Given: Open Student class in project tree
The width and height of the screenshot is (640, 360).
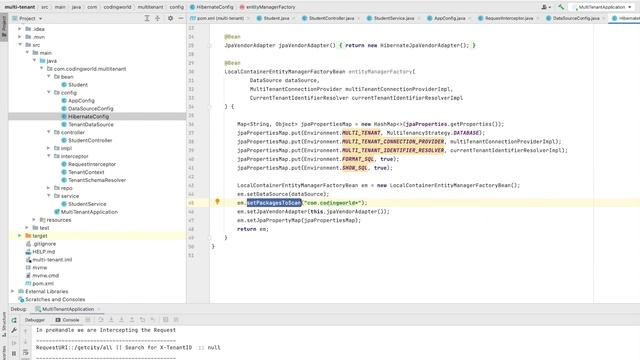Looking at the screenshot, I should 78,84.
